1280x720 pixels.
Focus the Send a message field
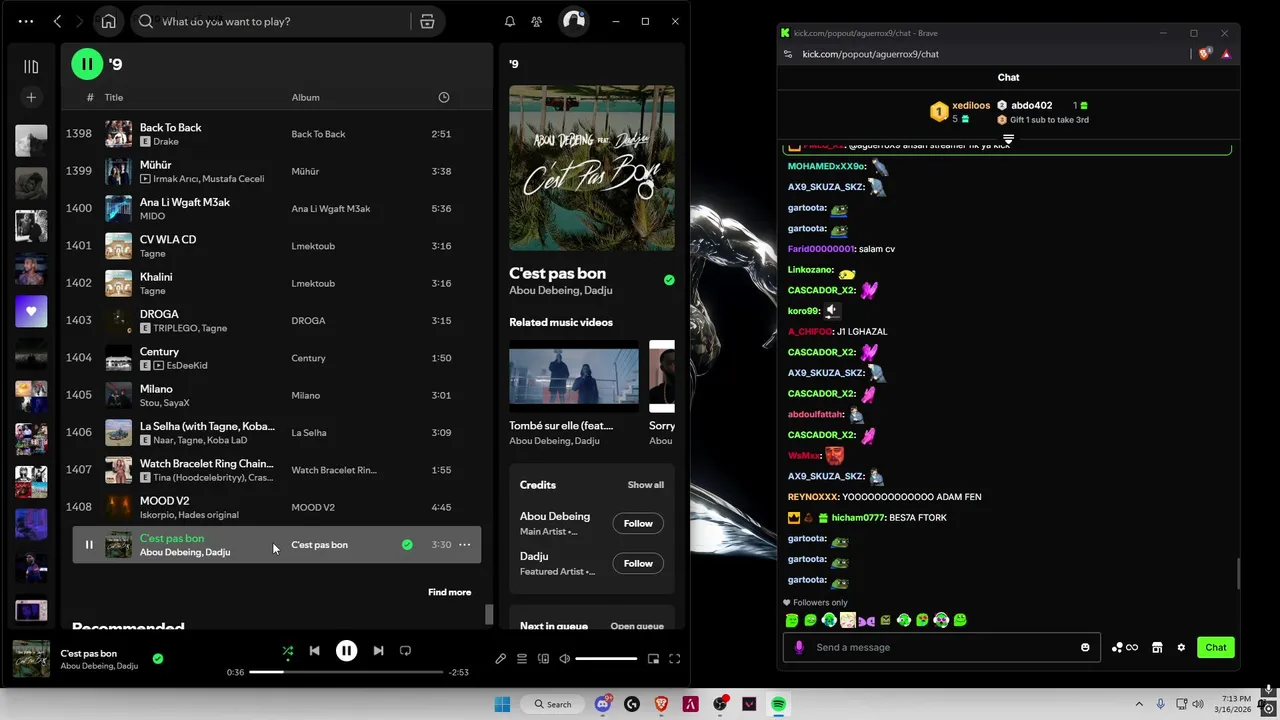click(942, 647)
